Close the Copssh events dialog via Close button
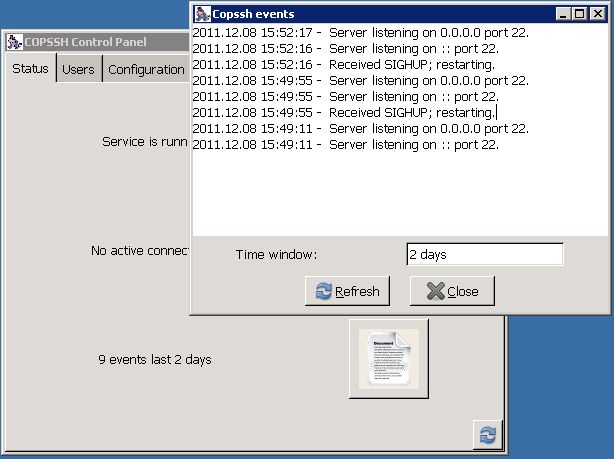This screenshot has height=459, width=614. [x=452, y=291]
